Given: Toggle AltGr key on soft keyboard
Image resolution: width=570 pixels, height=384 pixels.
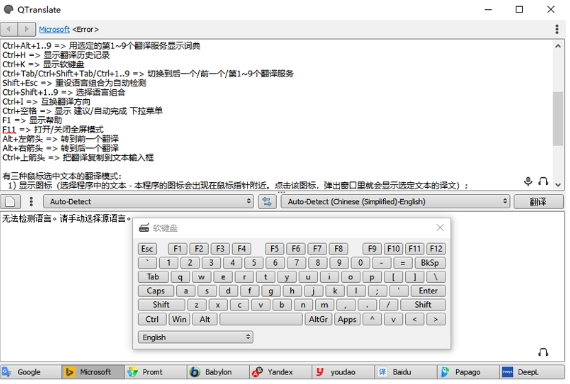Looking at the screenshot, I should (x=318, y=319).
